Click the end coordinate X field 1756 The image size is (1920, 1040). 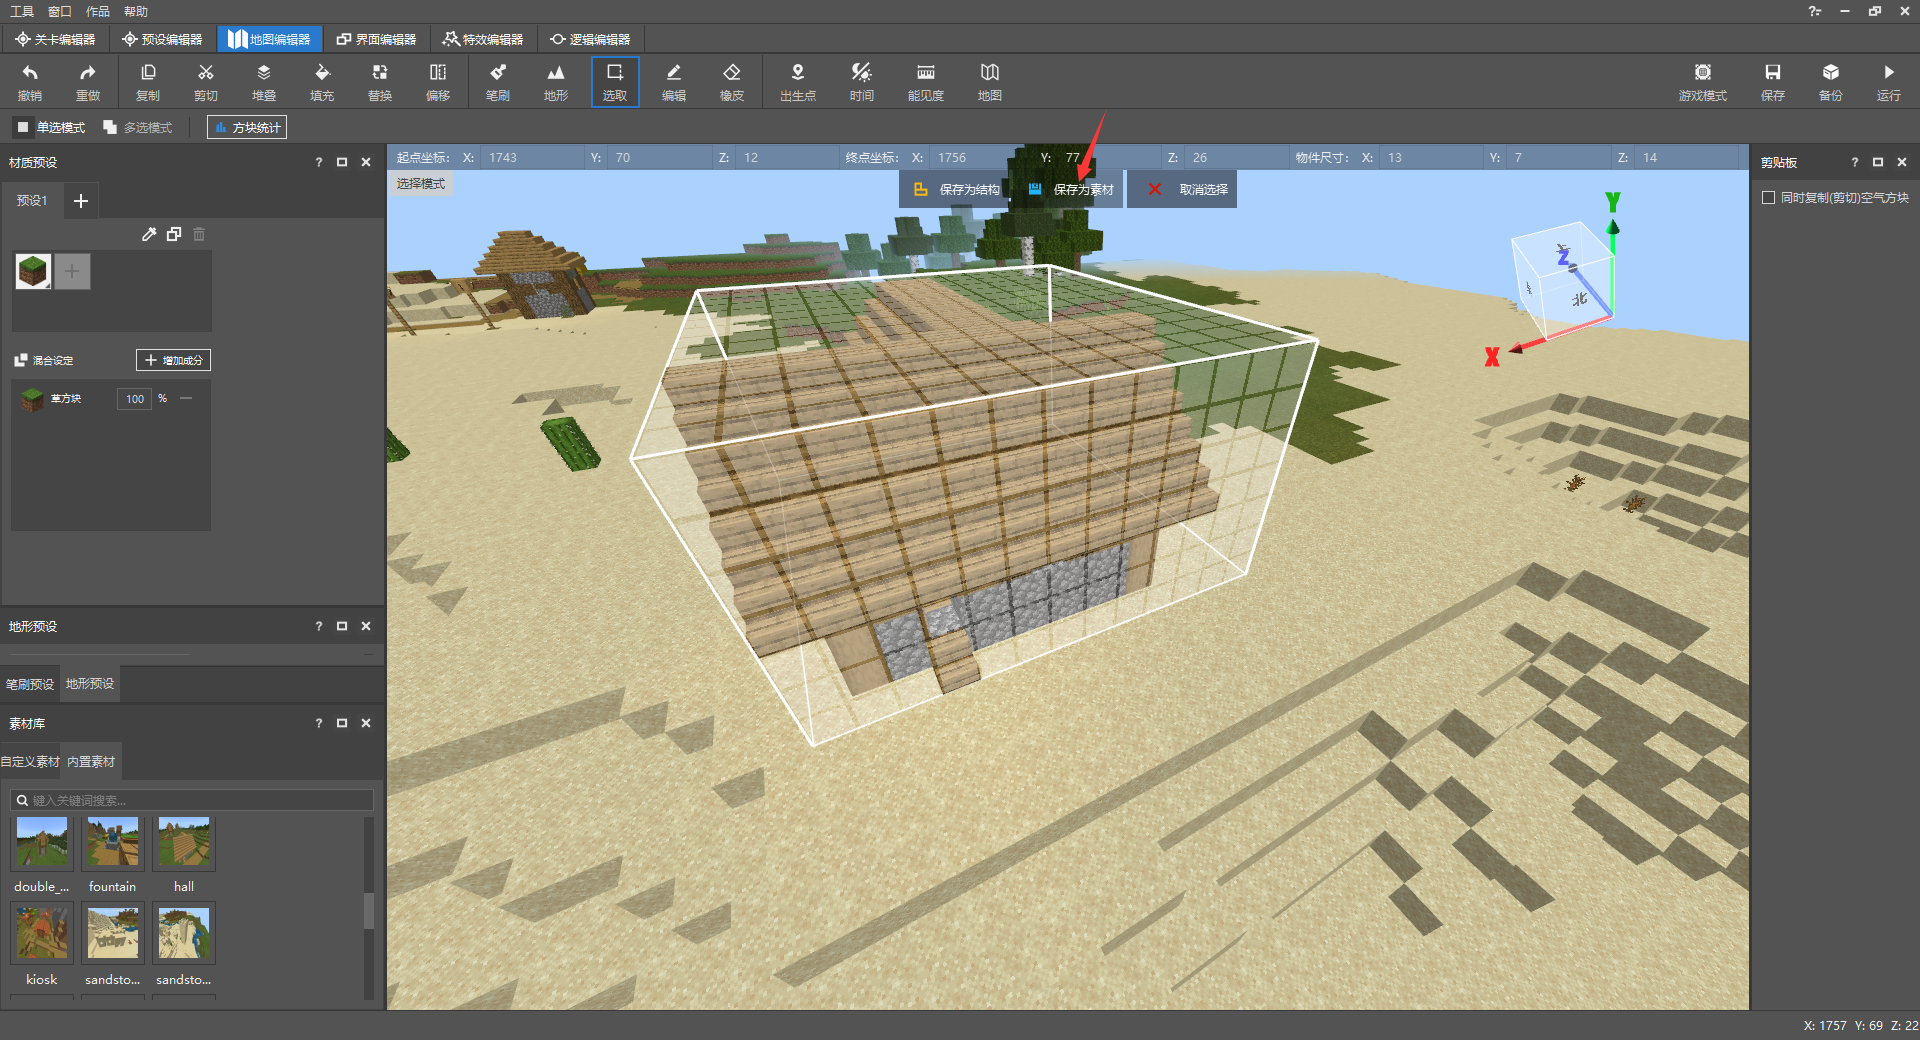point(980,158)
